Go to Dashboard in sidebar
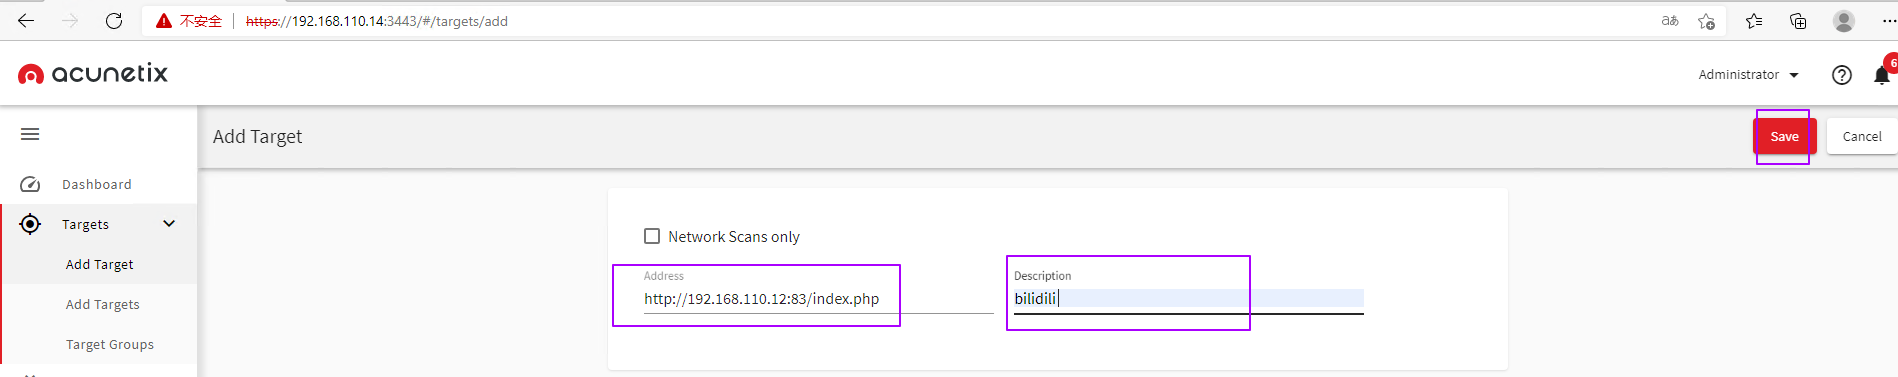This screenshot has width=1898, height=377. point(97,184)
